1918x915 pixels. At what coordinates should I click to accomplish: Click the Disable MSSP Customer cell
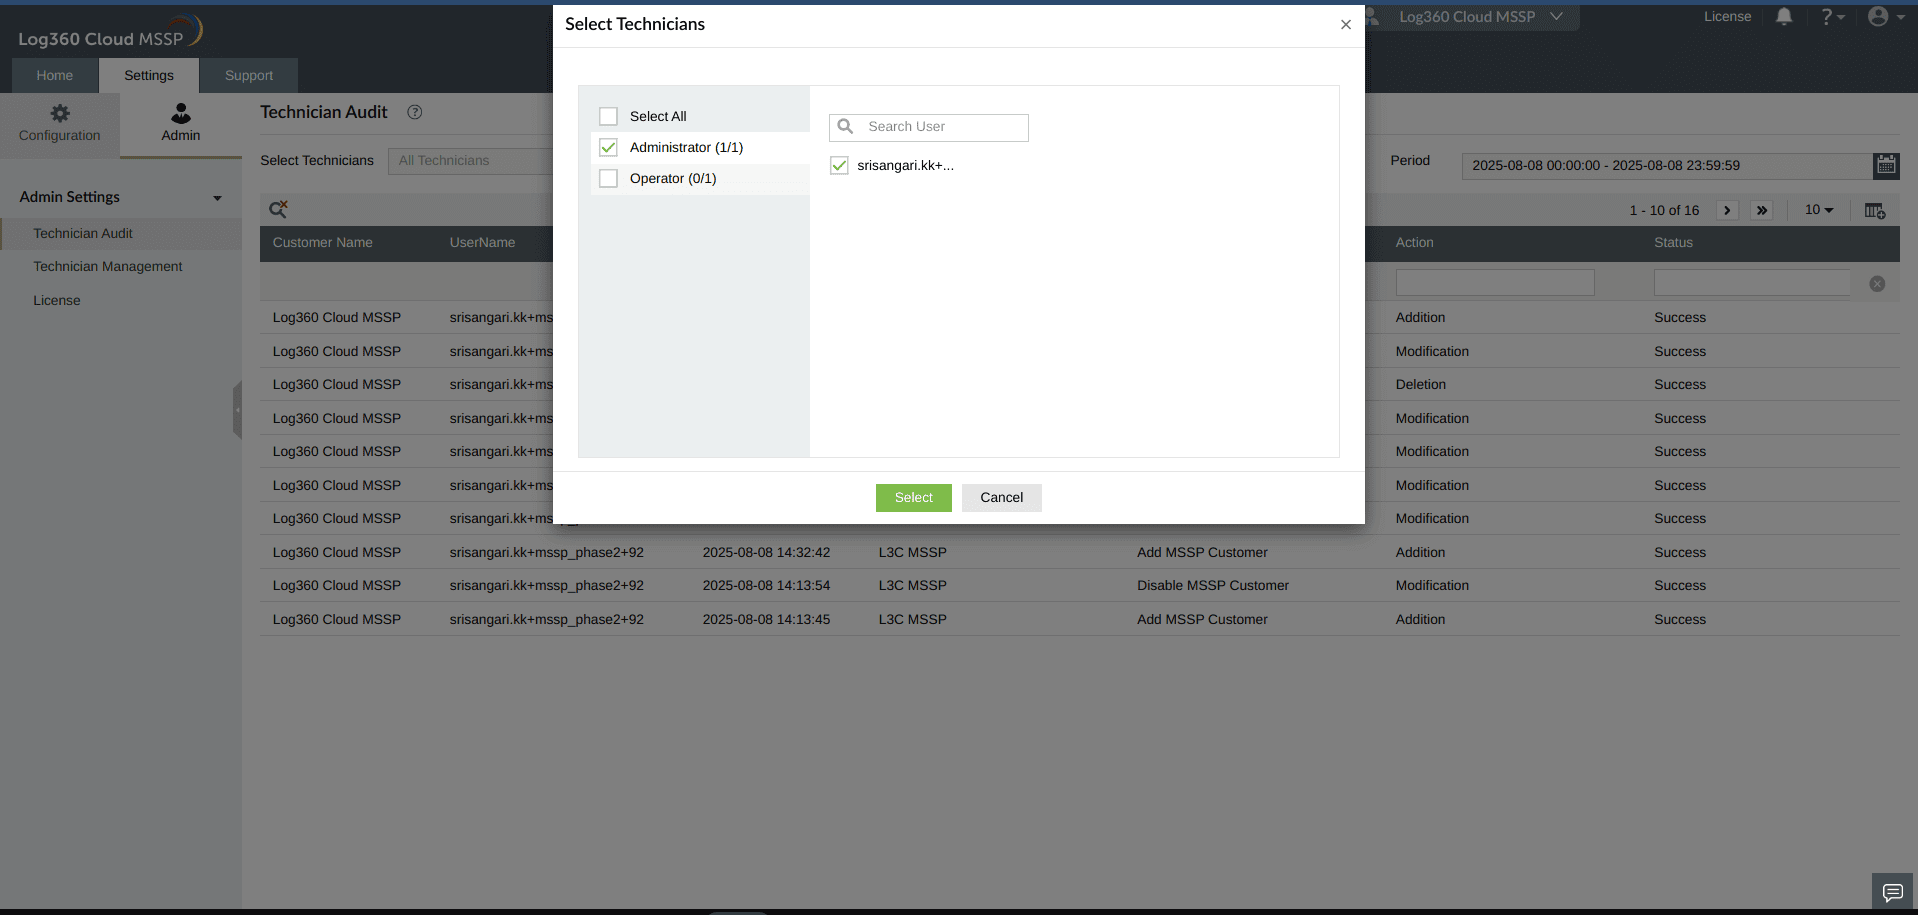tap(1213, 586)
